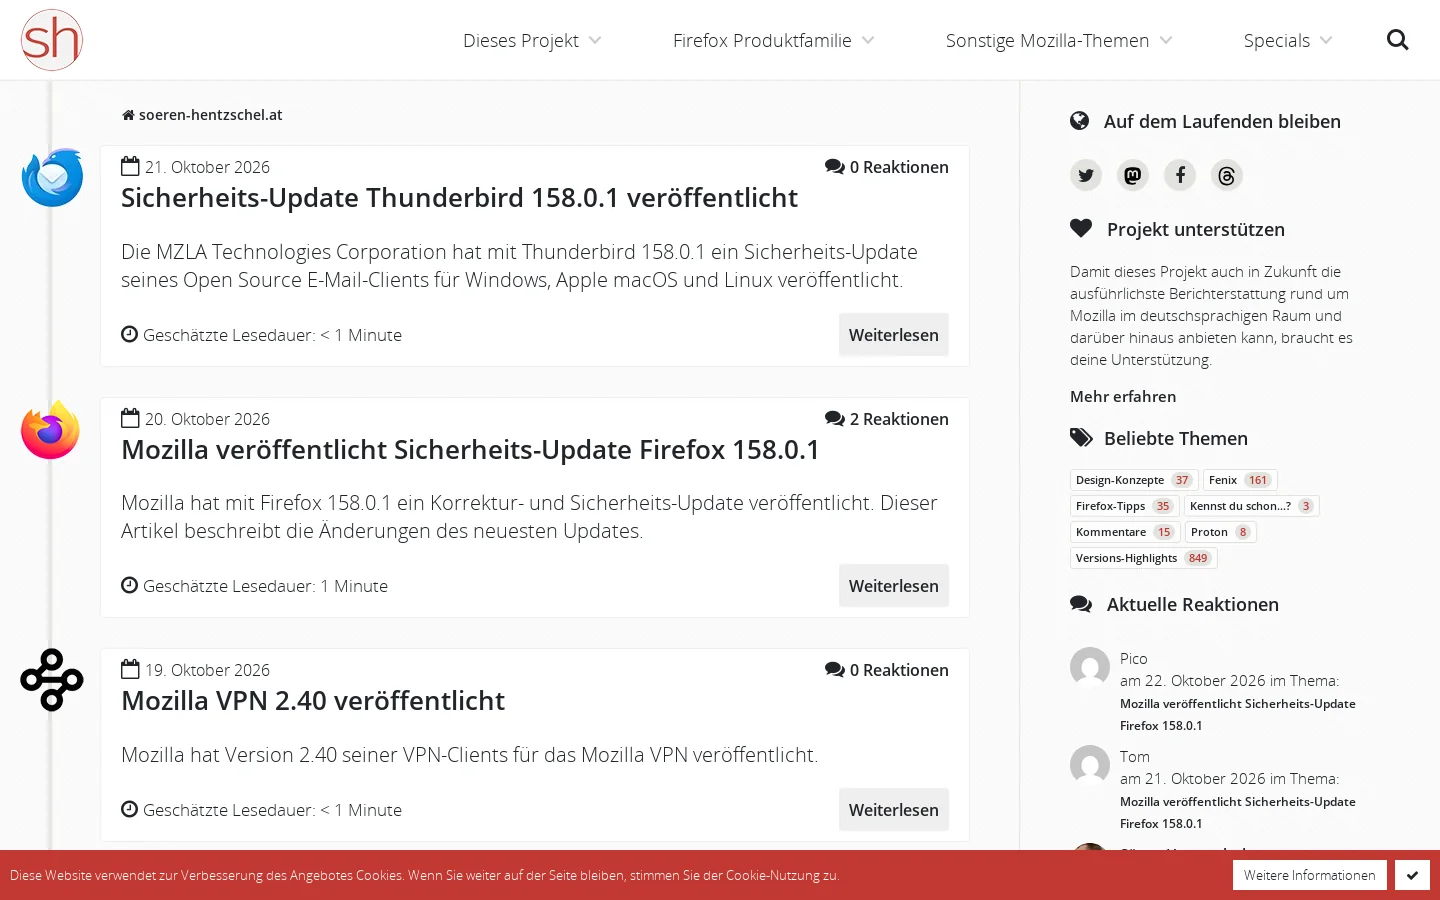Image resolution: width=1440 pixels, height=900 pixels.
Task: Select the Fenix tag
Action: click(1240, 480)
